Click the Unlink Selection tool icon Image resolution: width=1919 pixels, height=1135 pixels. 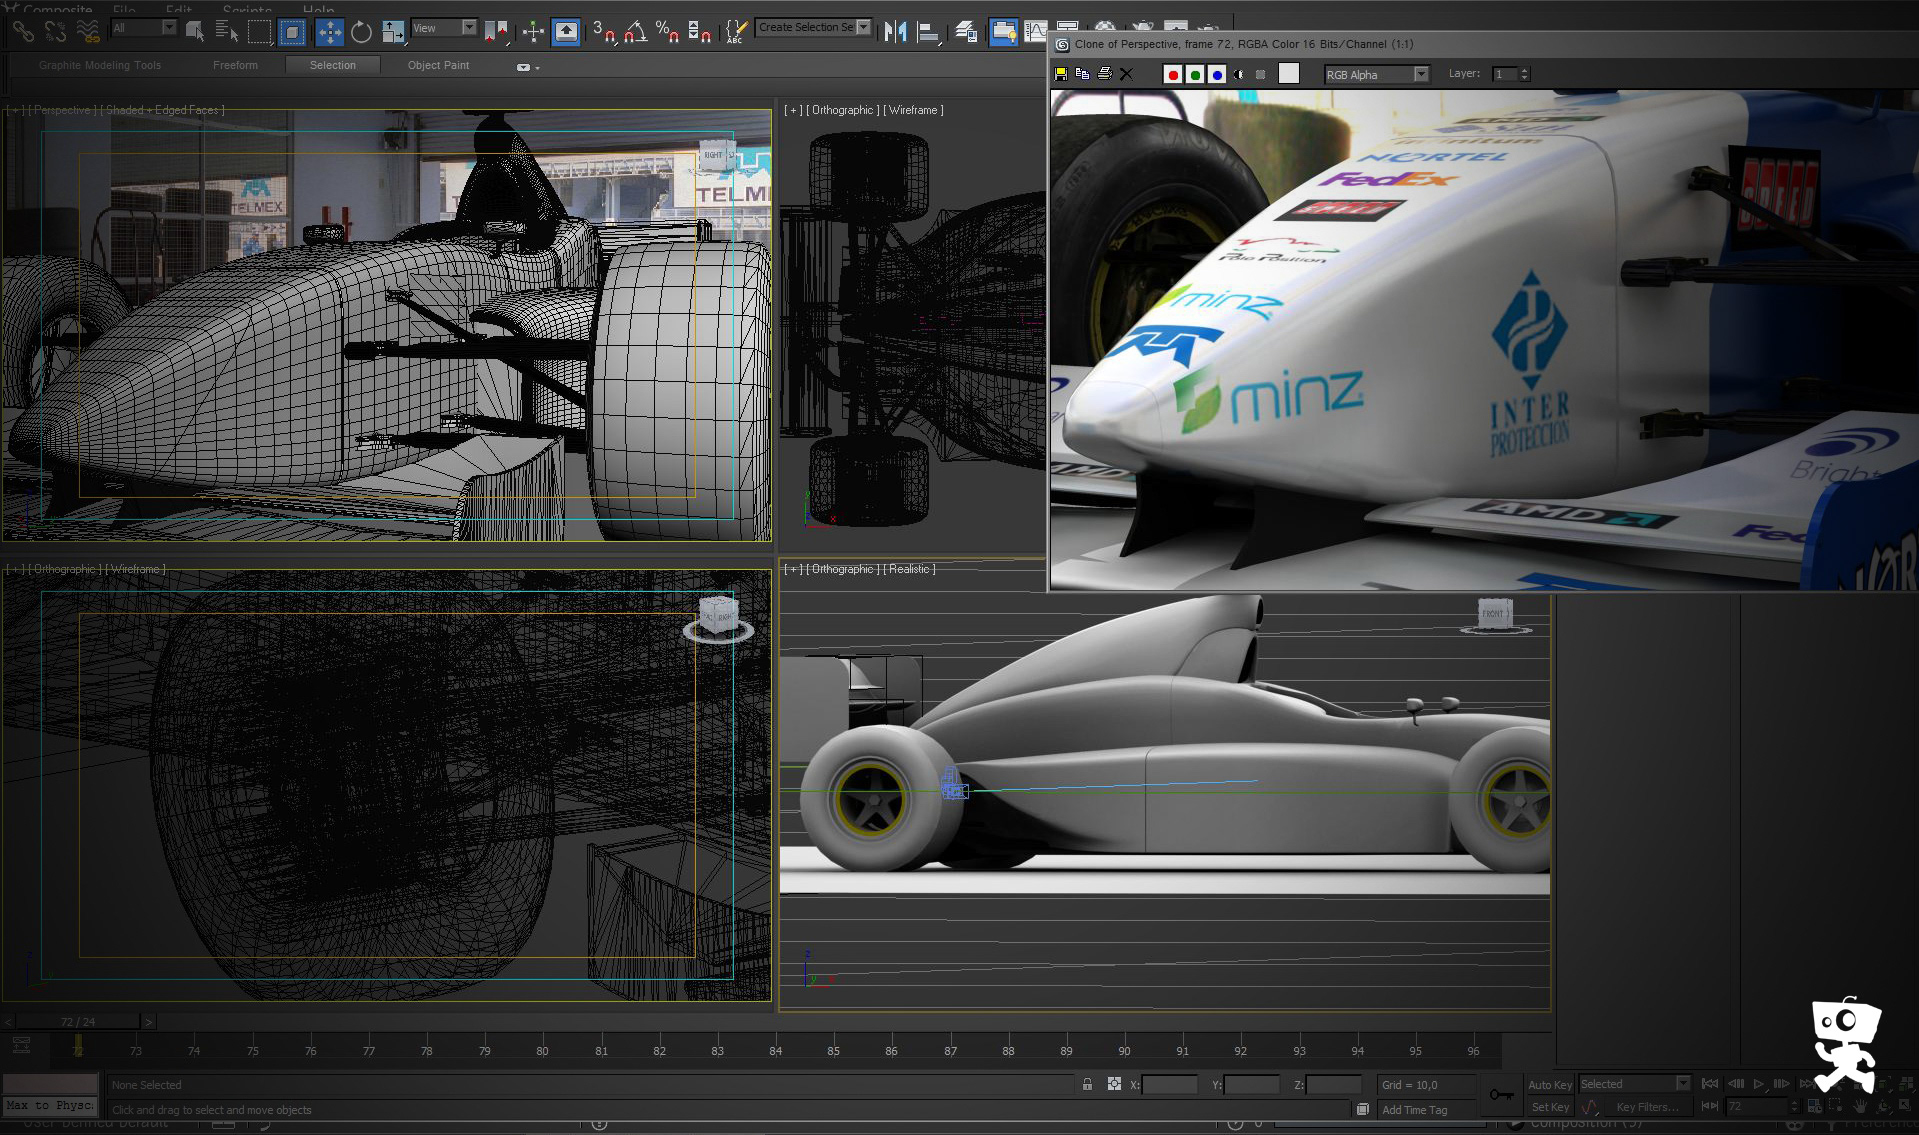click(x=55, y=32)
